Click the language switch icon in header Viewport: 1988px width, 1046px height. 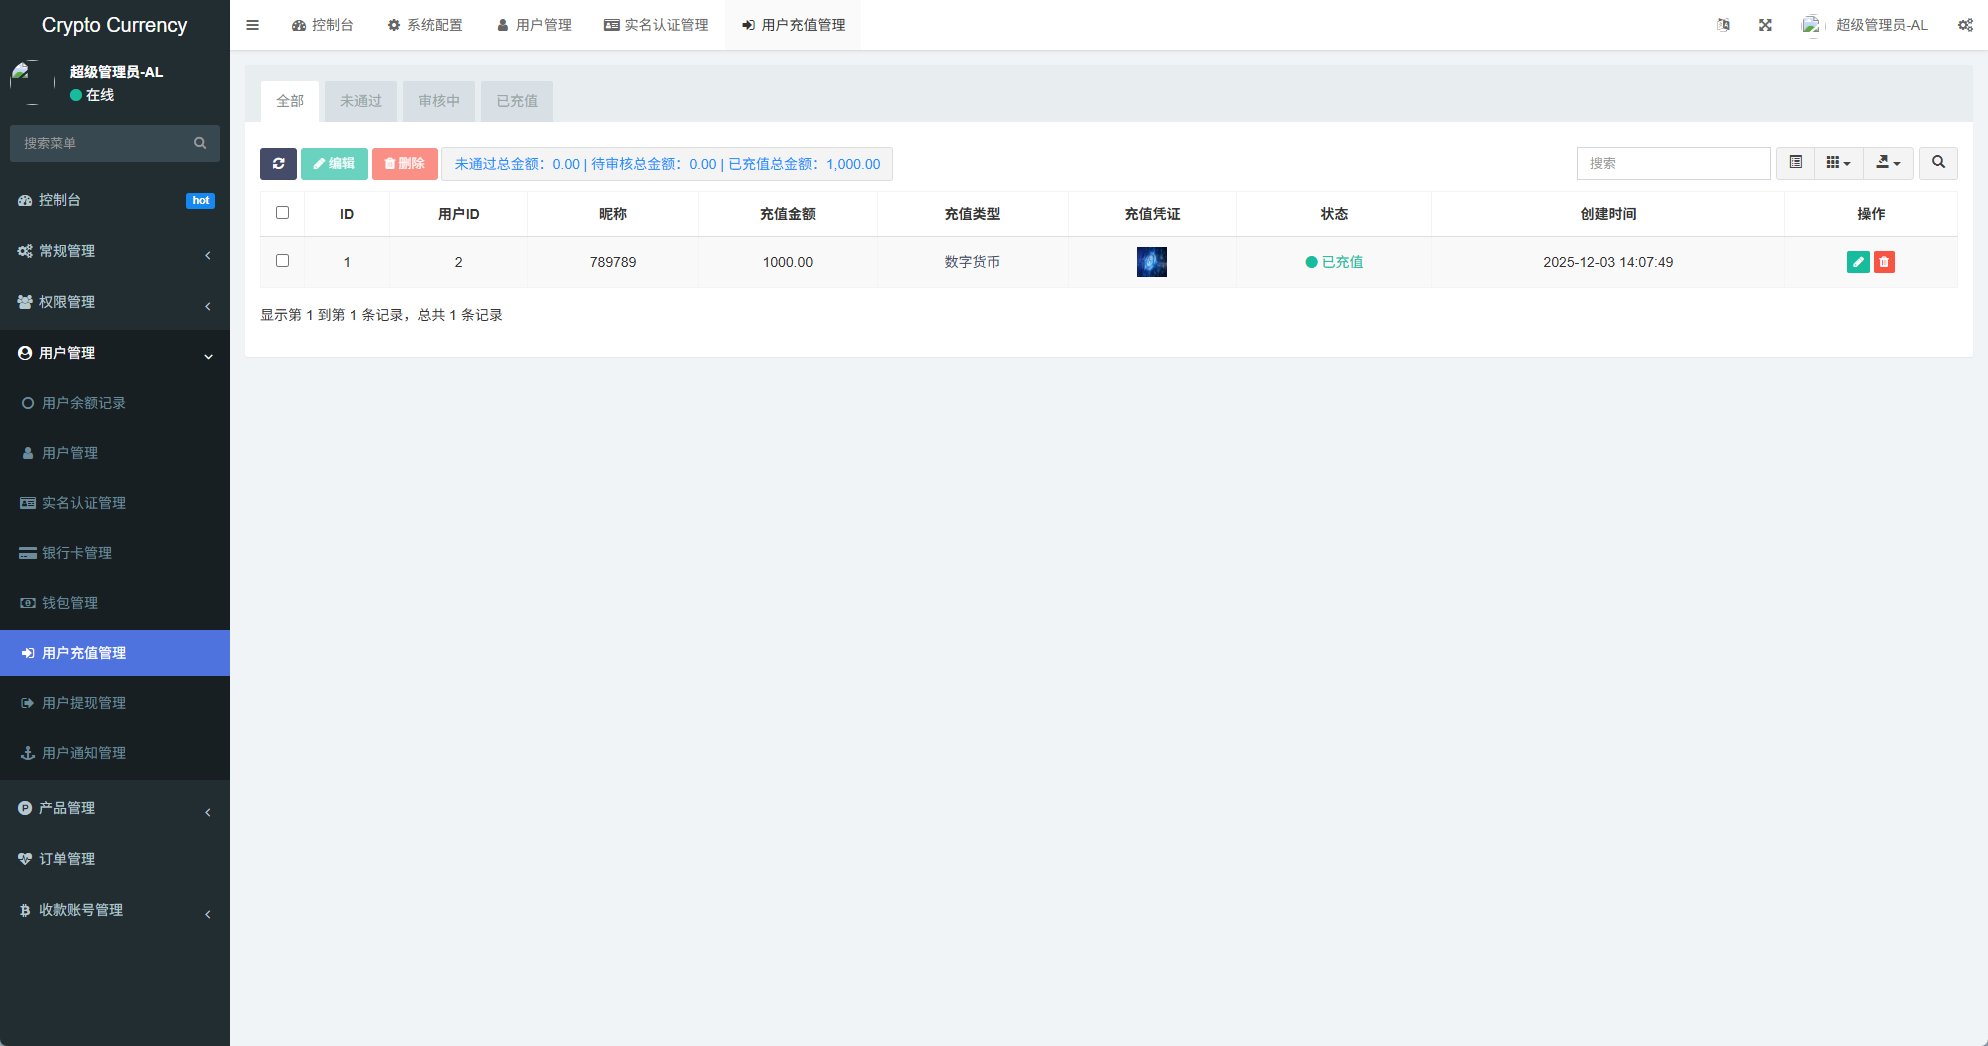(1723, 25)
